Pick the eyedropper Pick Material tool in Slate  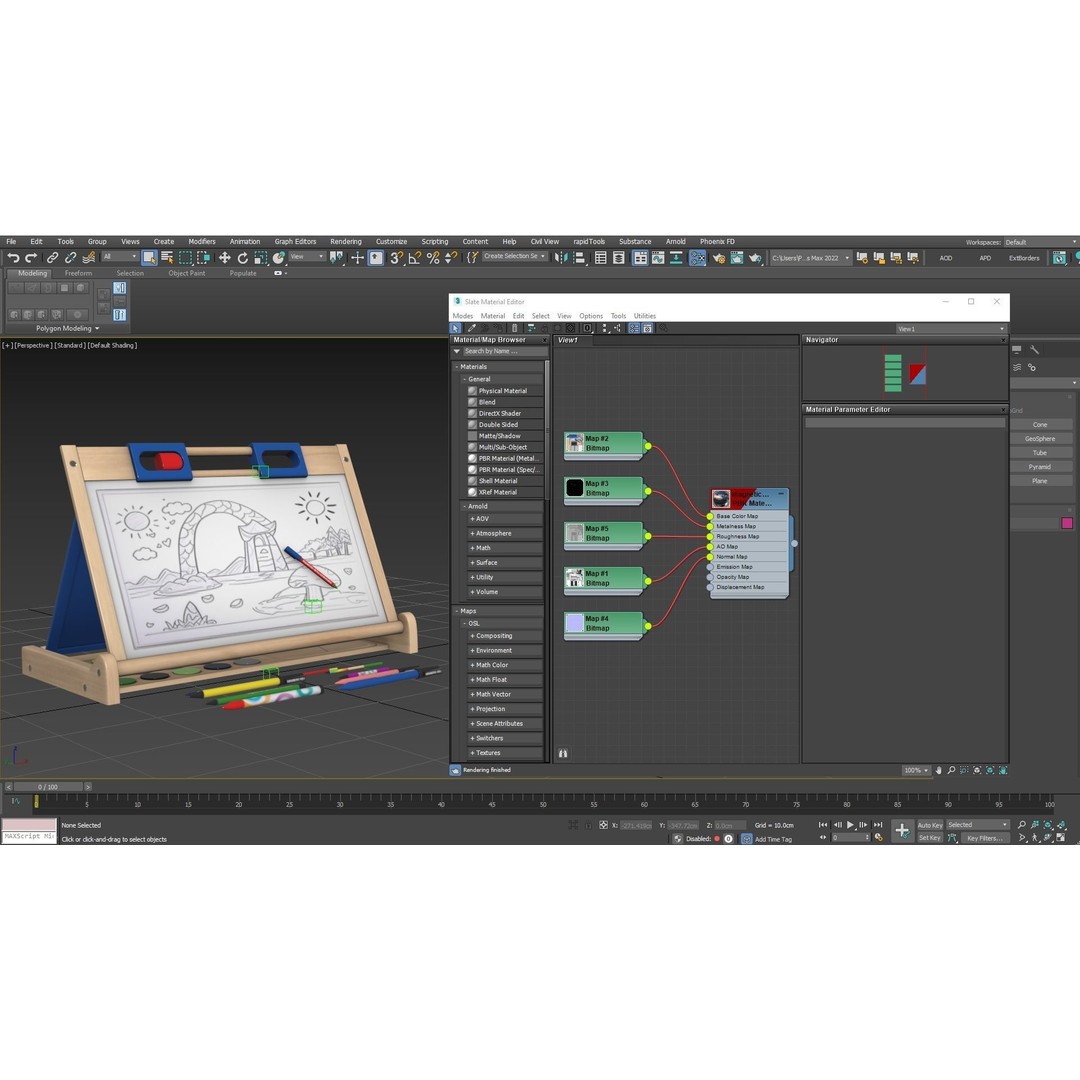tap(472, 329)
